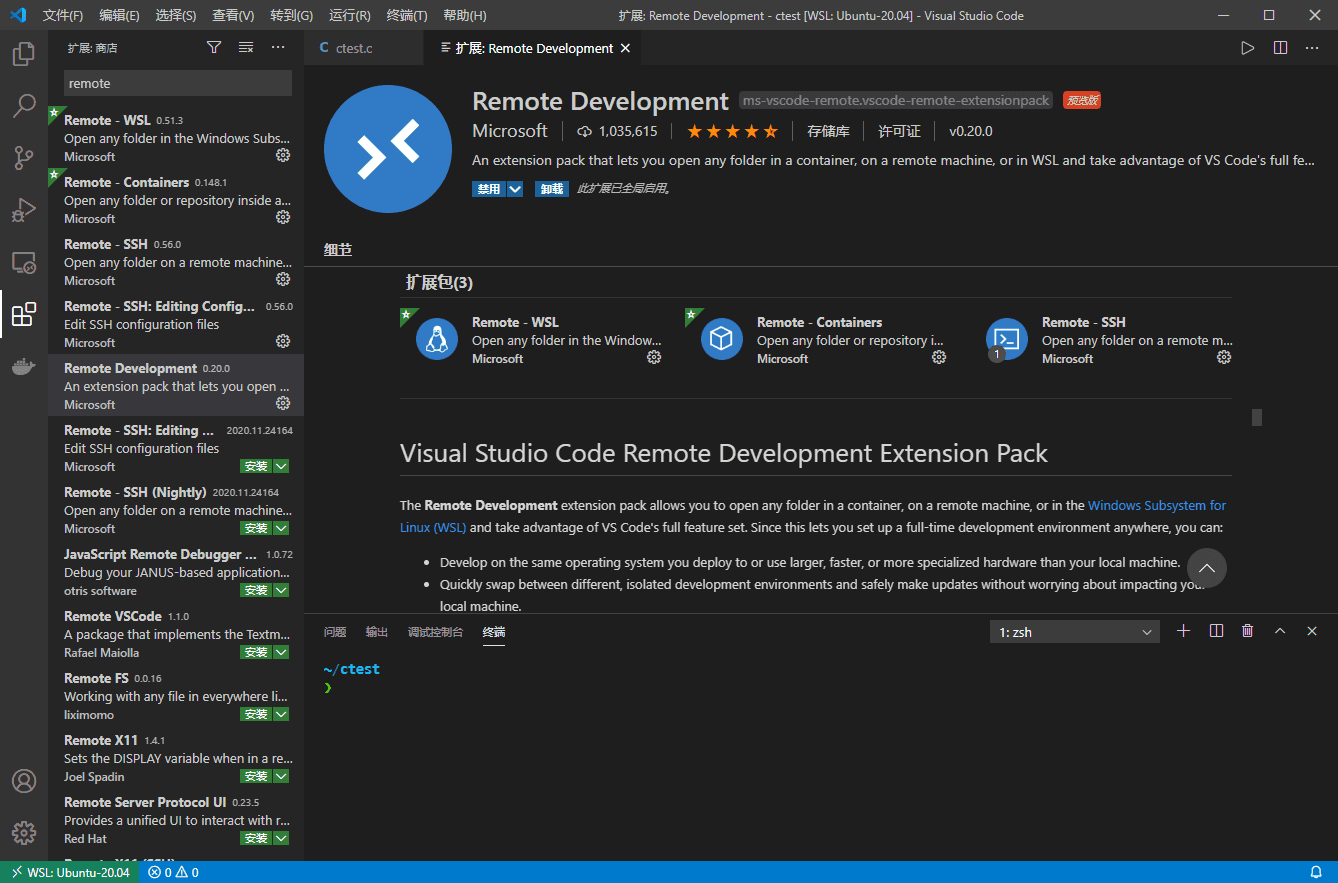Add a new terminal with plus icon
The width and height of the screenshot is (1338, 883).
click(1184, 631)
